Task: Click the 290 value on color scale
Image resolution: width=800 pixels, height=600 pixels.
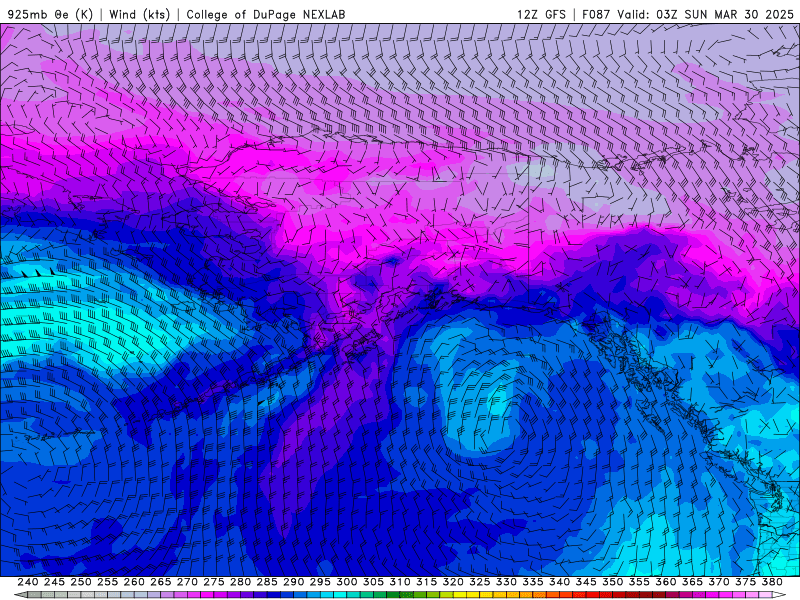Action: [293, 582]
